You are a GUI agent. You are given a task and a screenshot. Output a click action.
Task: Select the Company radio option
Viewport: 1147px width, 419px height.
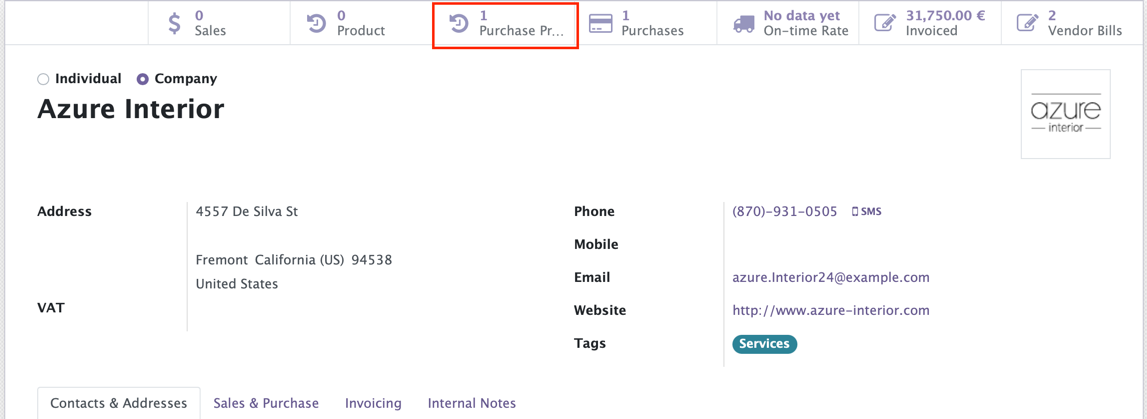[x=143, y=79]
